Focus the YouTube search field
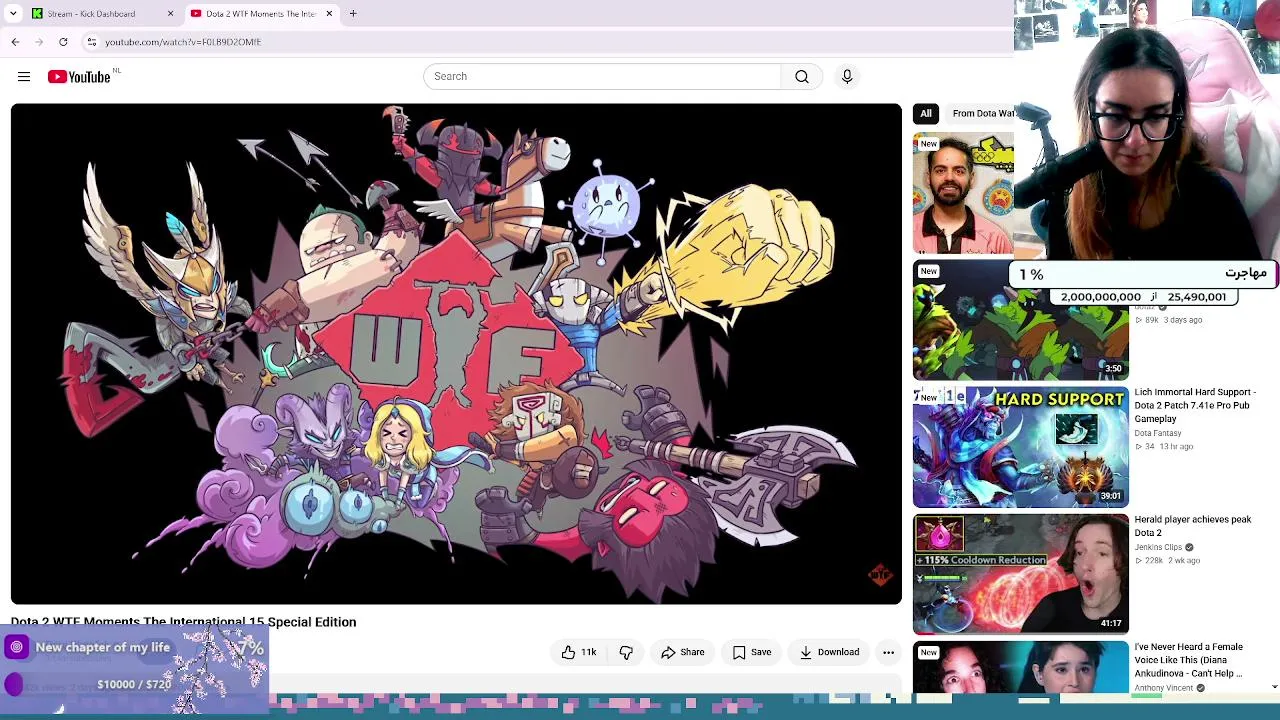Screen dimensions: 1280x720 click(x=602, y=77)
